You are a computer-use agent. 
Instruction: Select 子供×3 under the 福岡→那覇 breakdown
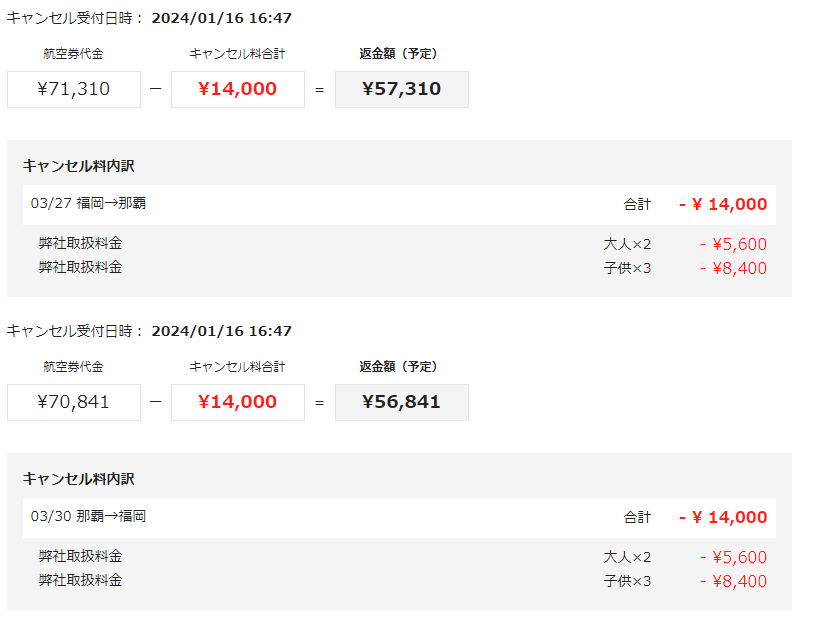point(627,268)
